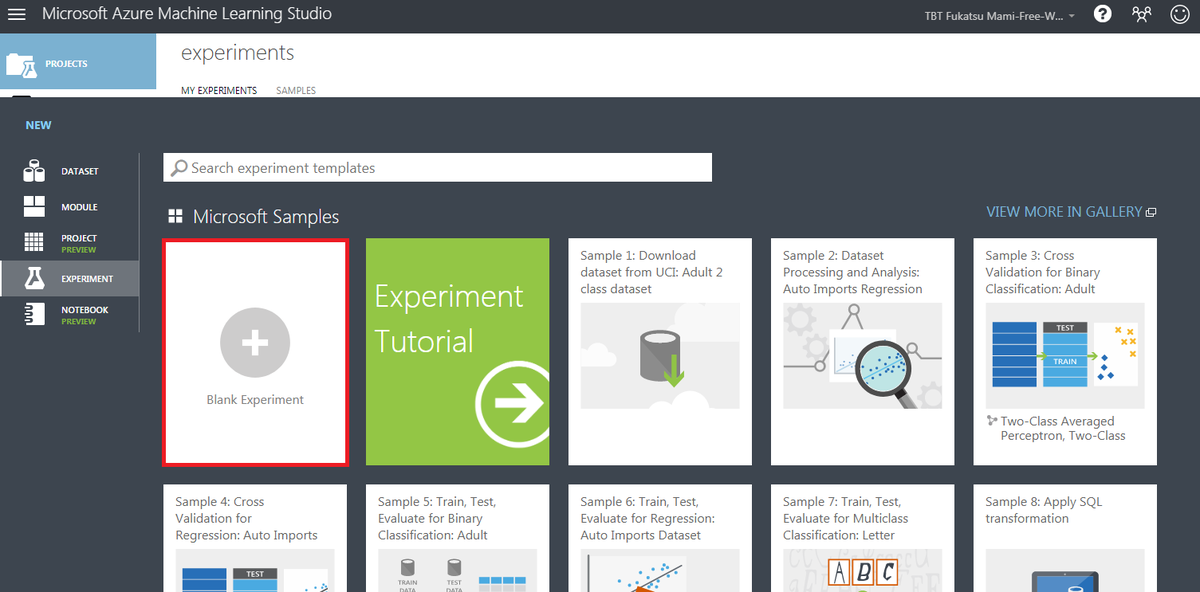Open Sample 2 Dataset Processing and Analysis
The height and width of the screenshot is (592, 1200).
tap(862, 351)
